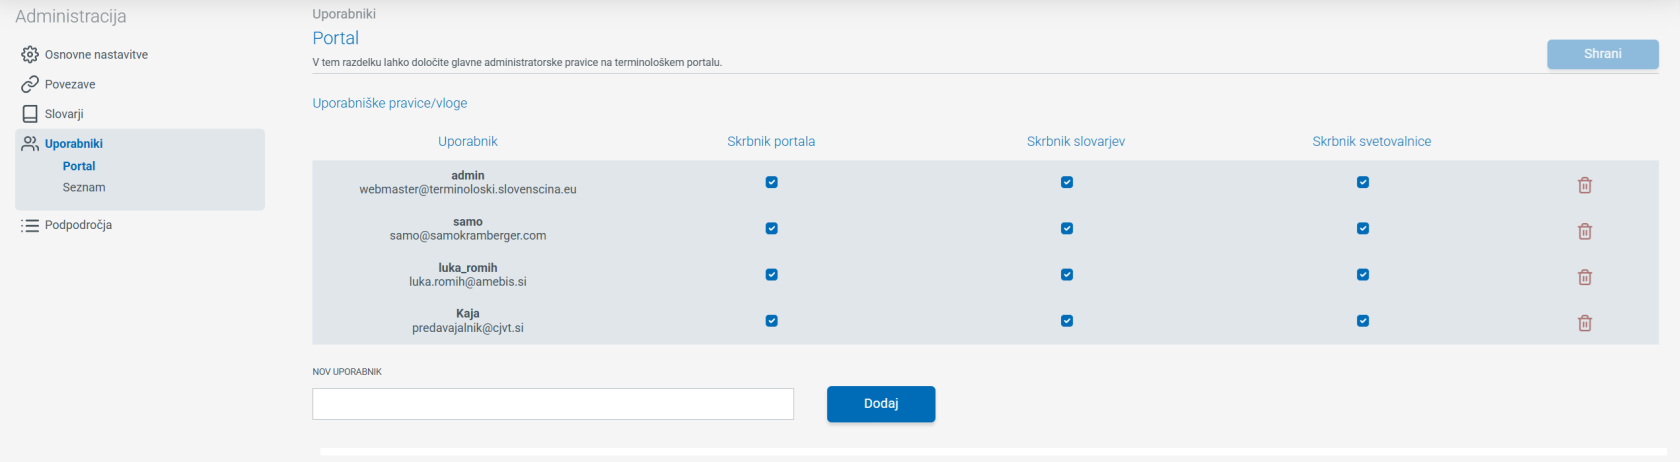
Task: Click the gear icon for Osnovne nastavitve
Action: [30, 54]
